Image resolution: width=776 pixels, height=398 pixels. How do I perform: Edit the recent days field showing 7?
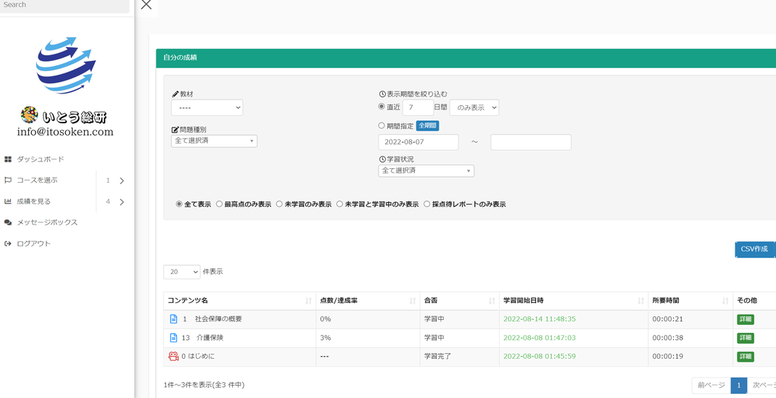[x=418, y=107]
